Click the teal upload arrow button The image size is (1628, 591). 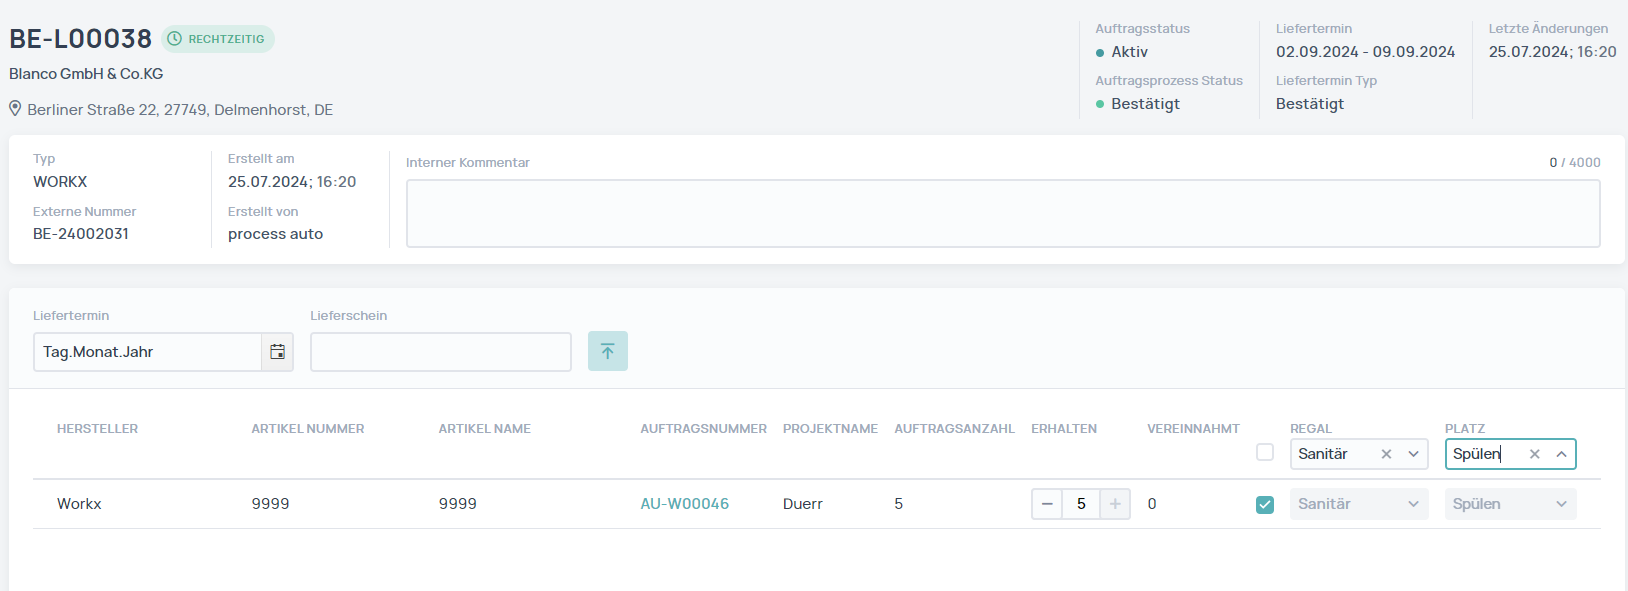[x=607, y=352]
